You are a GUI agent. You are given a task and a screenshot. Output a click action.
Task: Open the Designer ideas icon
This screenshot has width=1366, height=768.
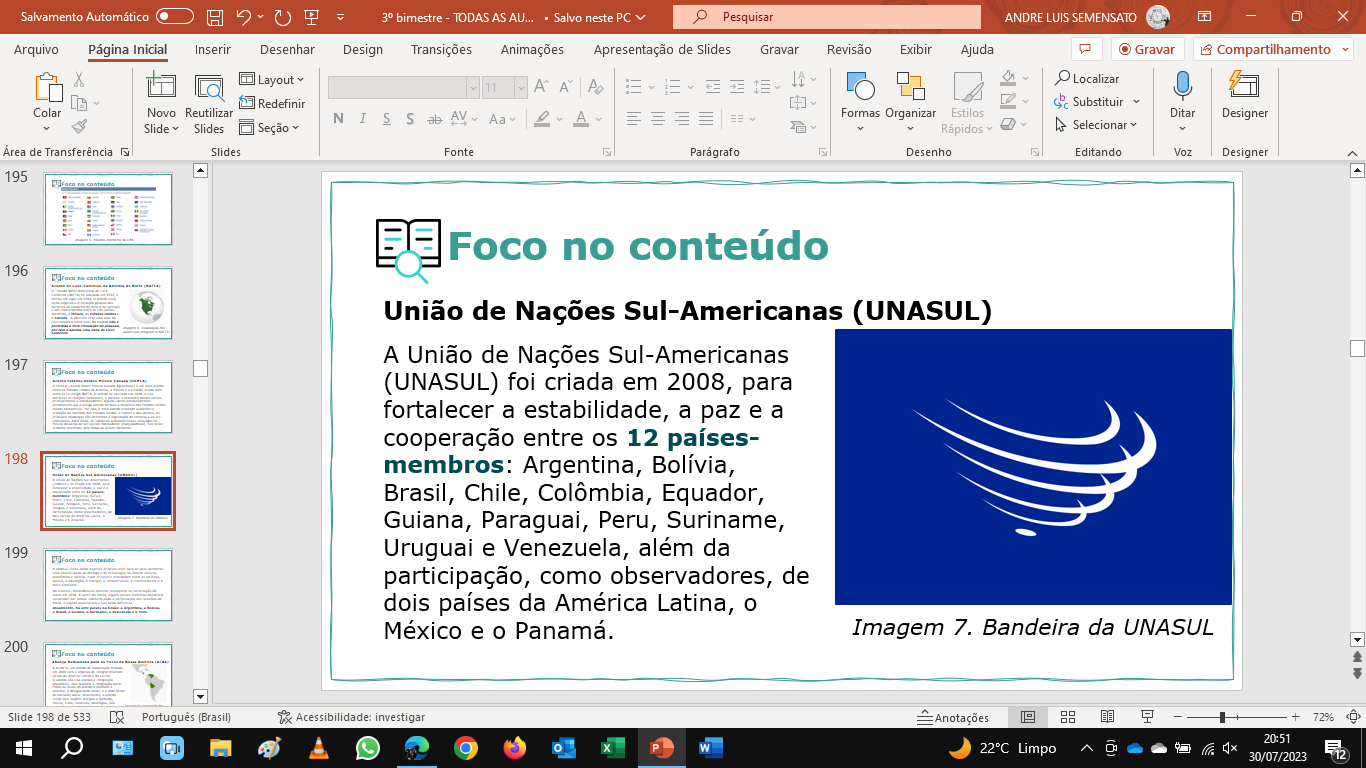coord(1244,87)
